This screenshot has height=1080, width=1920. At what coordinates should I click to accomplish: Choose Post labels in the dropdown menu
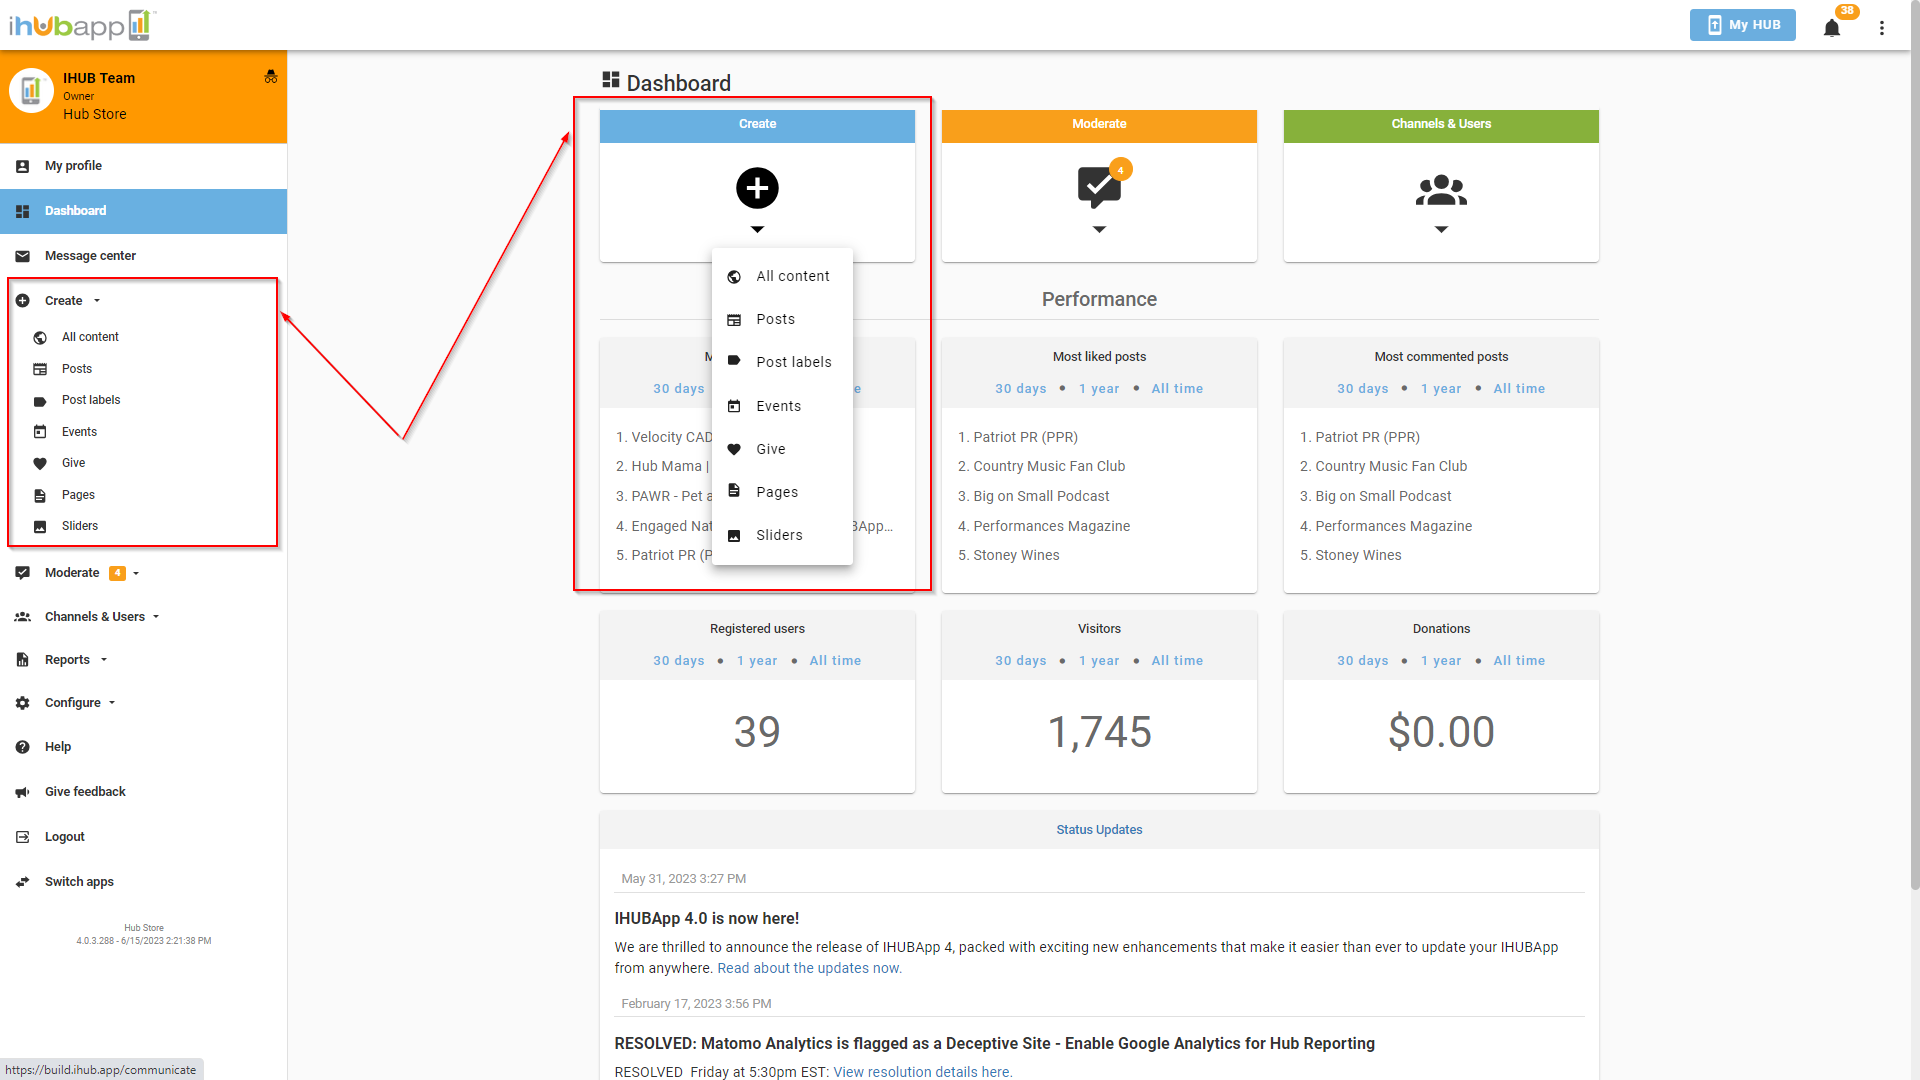[782, 362]
